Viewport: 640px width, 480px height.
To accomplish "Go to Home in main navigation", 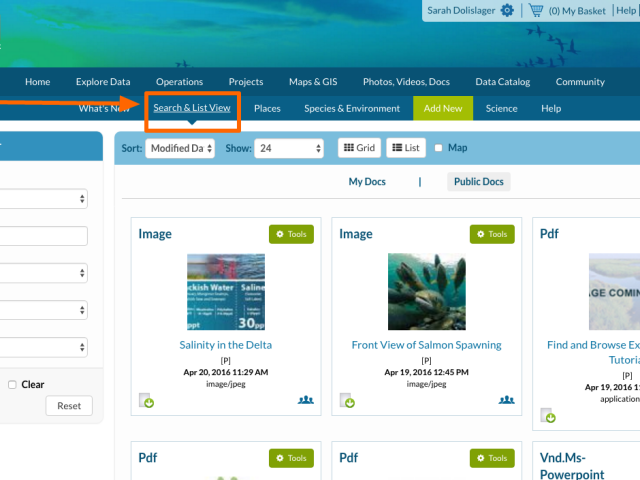I will pyautogui.click(x=38, y=82).
